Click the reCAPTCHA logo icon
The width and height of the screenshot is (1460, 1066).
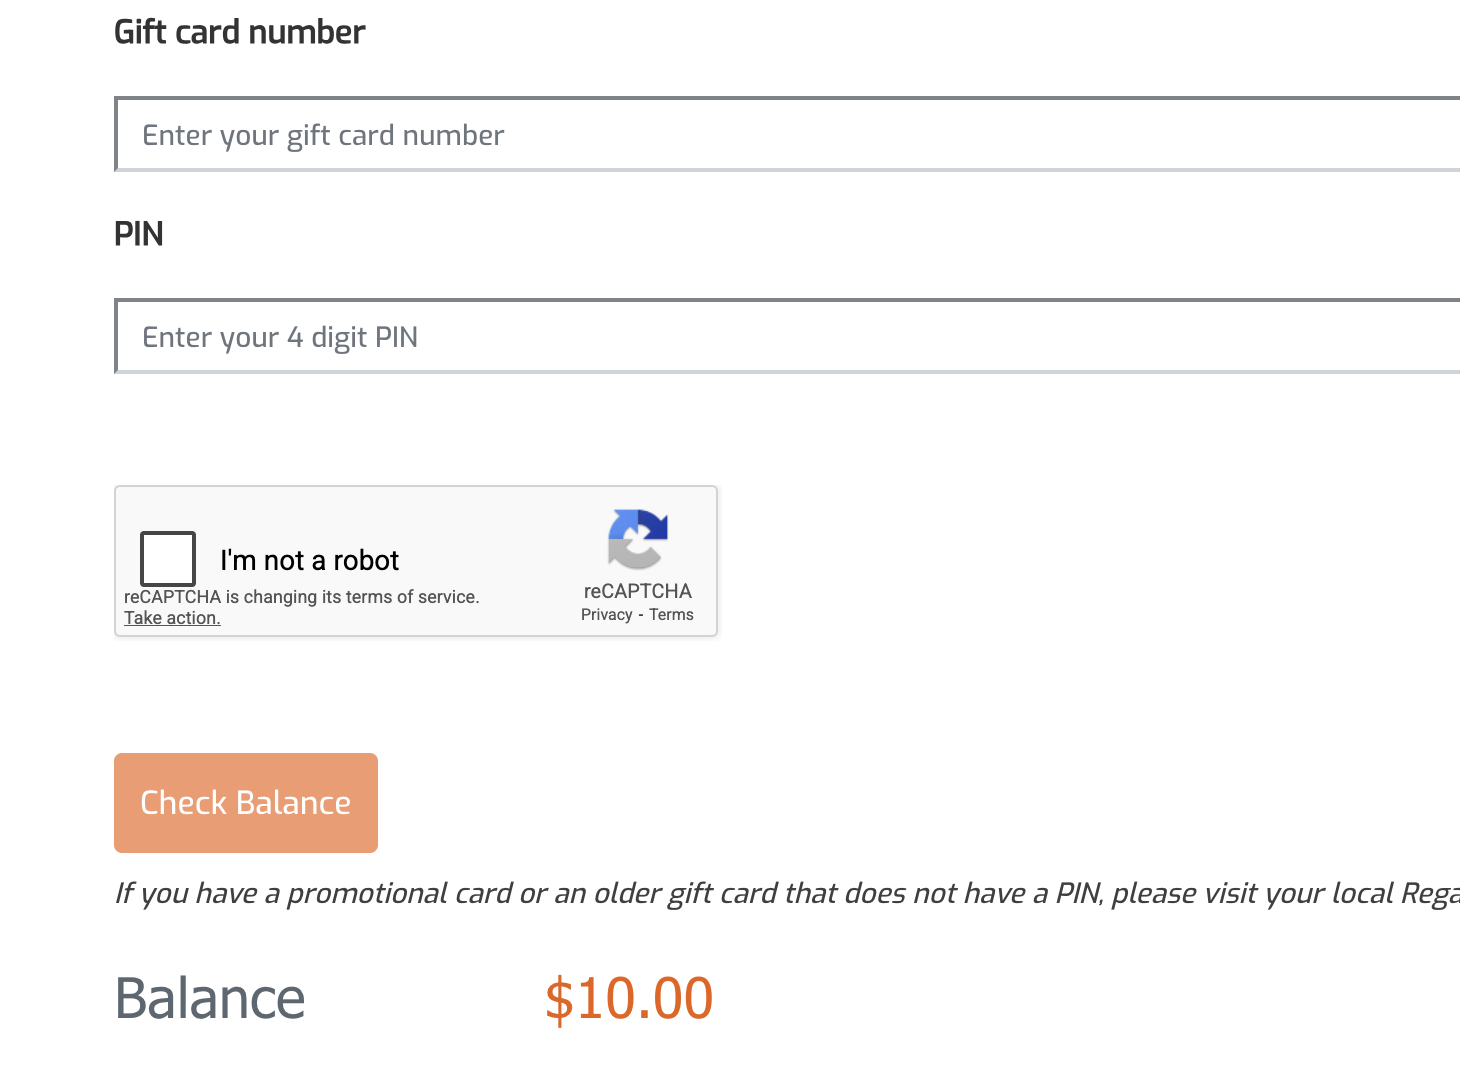(637, 539)
